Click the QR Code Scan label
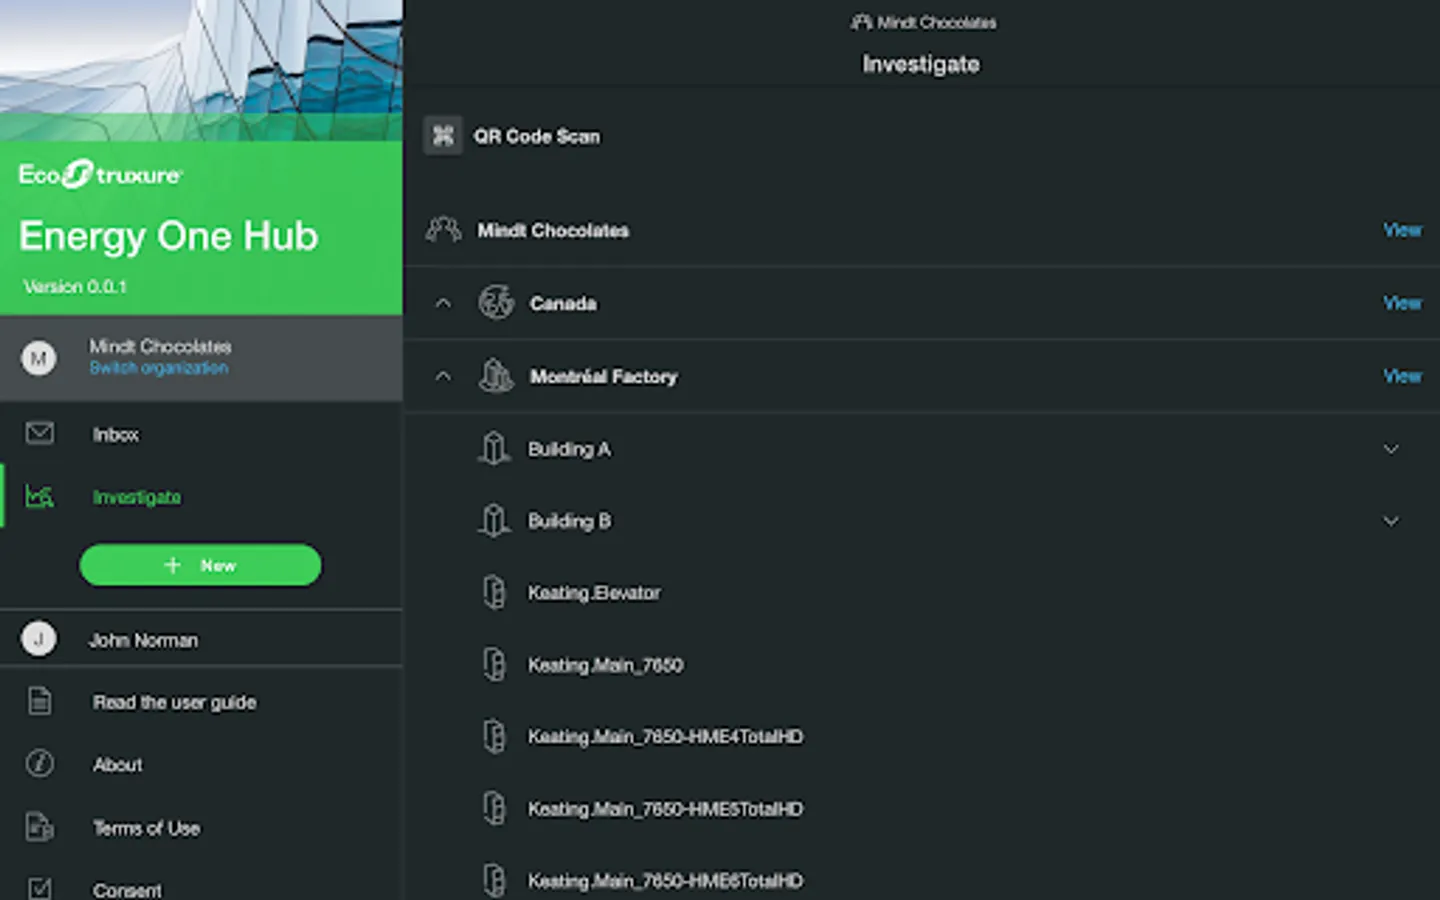Image resolution: width=1440 pixels, height=900 pixels. click(537, 136)
